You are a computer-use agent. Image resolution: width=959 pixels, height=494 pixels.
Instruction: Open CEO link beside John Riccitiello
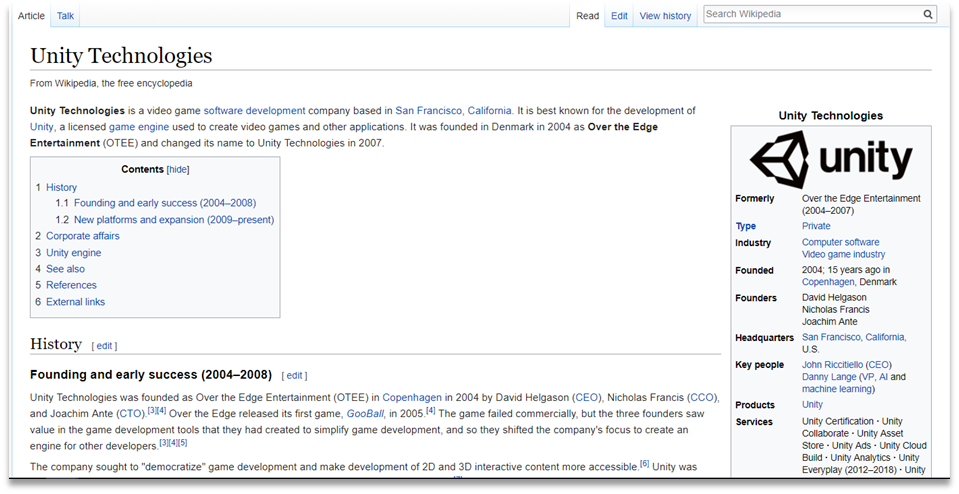click(879, 364)
